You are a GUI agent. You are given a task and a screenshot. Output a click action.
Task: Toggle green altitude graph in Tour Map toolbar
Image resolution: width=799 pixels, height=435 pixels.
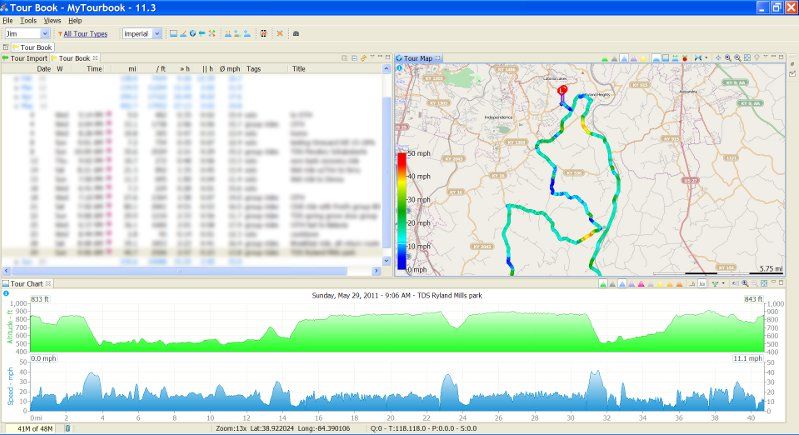point(604,59)
